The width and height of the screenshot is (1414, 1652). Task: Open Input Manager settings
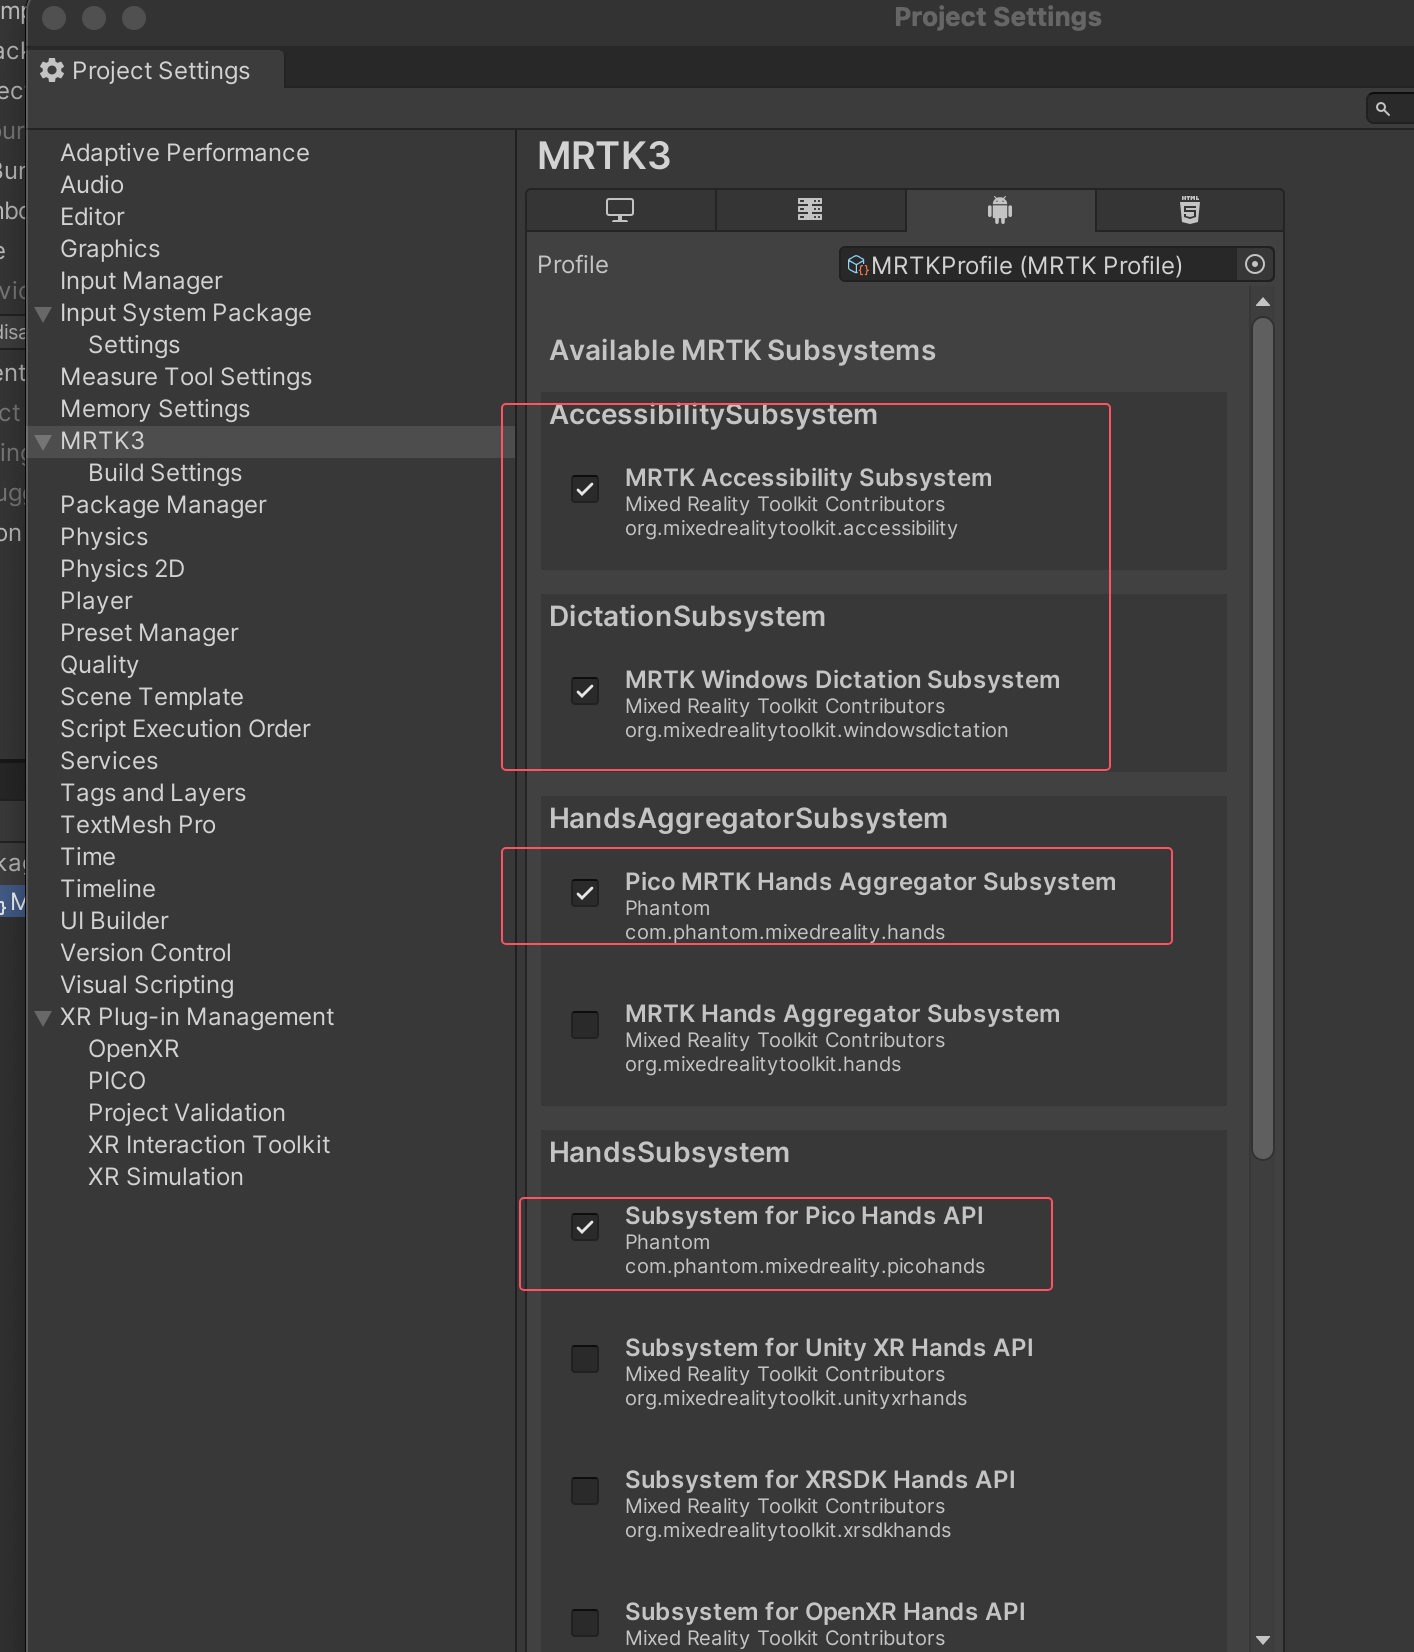pyautogui.click(x=141, y=281)
